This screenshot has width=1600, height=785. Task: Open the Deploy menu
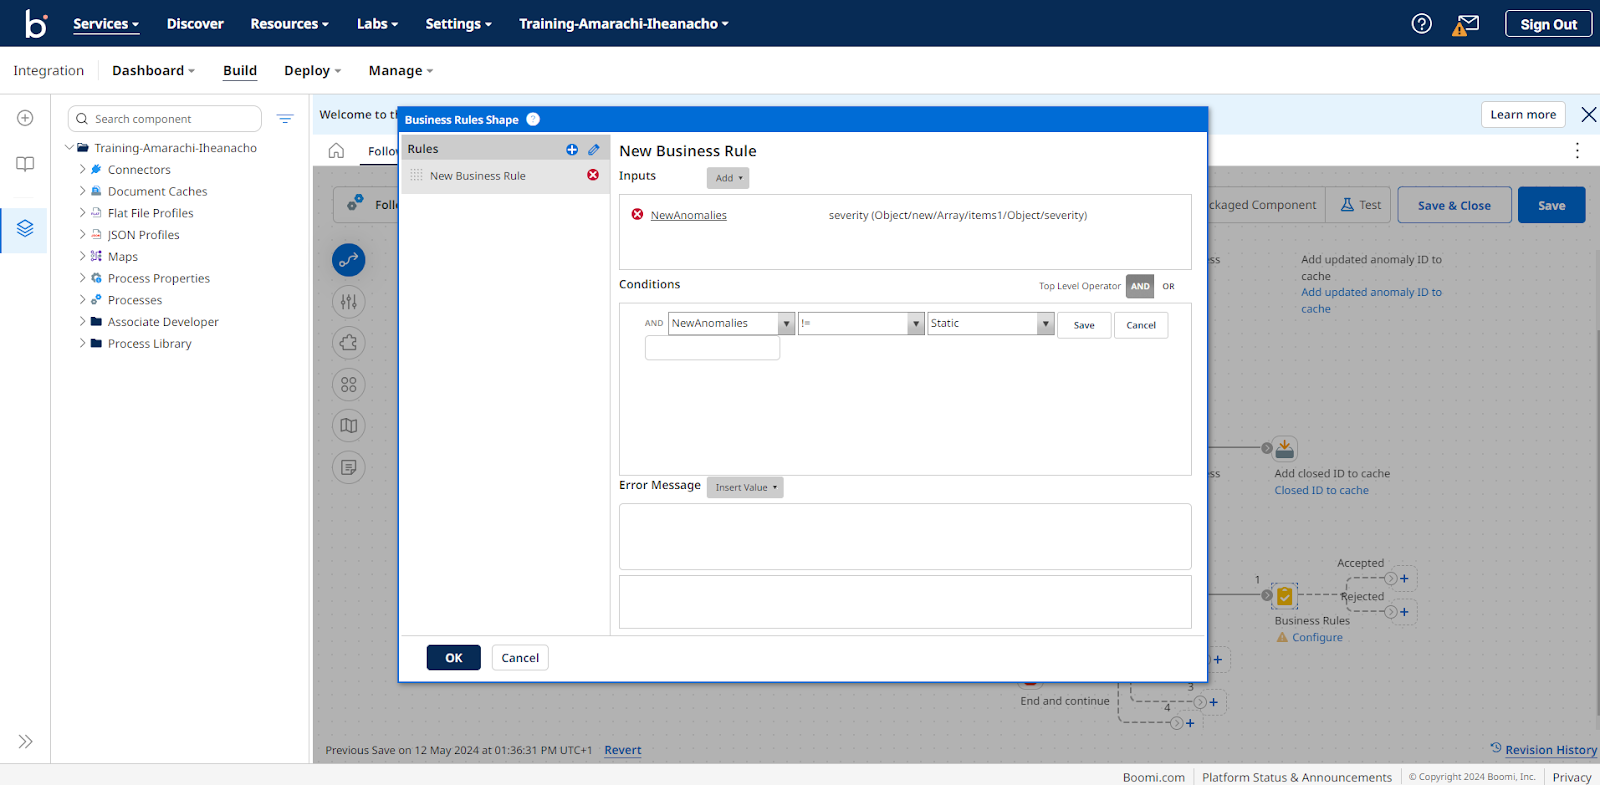click(x=313, y=70)
